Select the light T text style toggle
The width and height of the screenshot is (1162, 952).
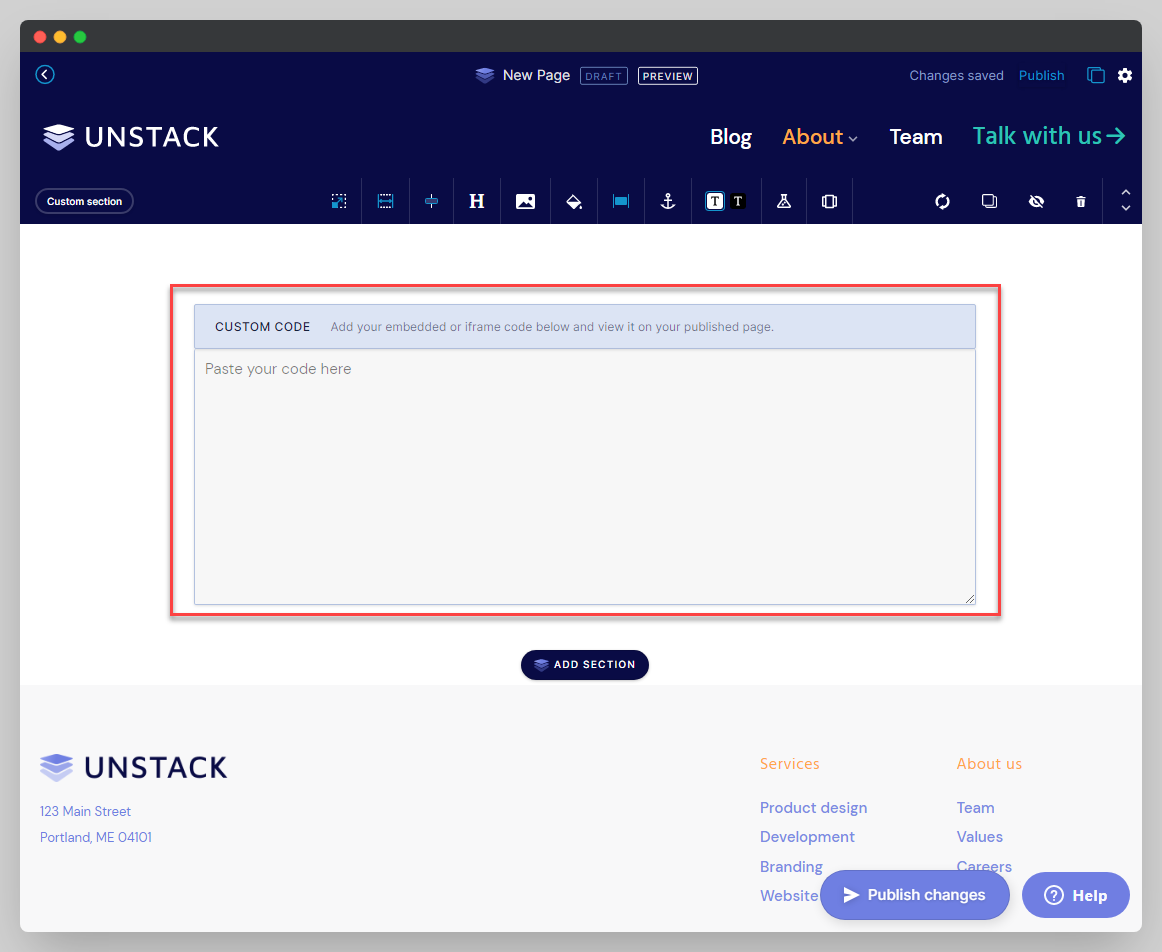pos(714,201)
